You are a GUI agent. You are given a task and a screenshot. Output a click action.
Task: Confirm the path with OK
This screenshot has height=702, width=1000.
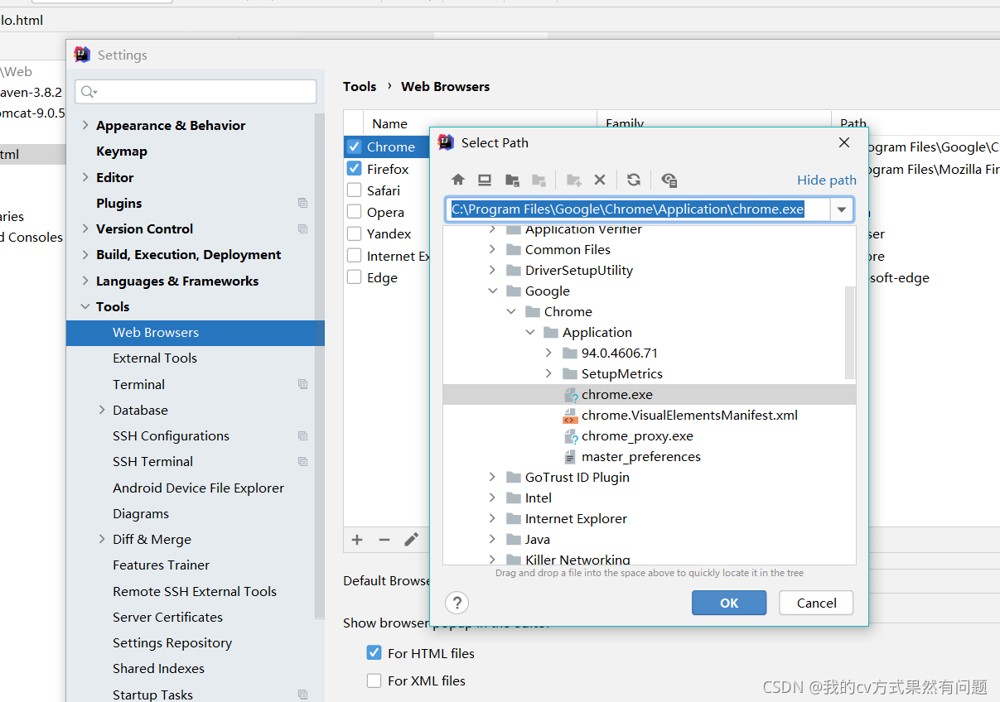point(729,603)
